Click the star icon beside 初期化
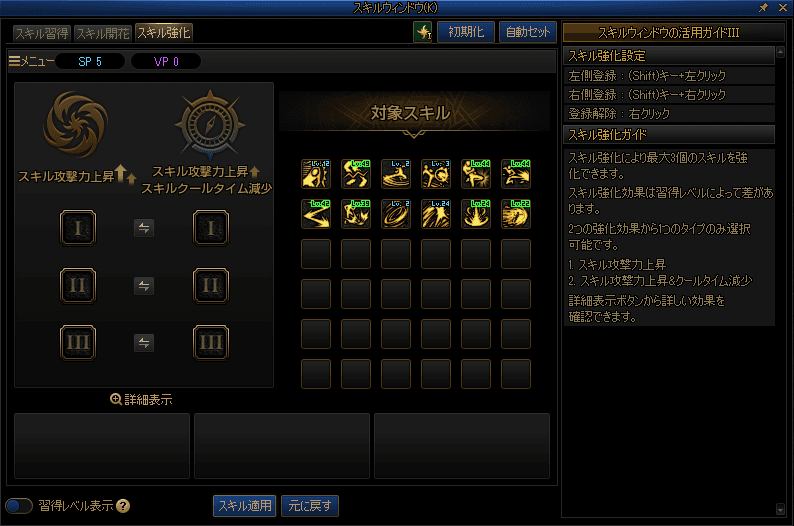The height and width of the screenshot is (526, 794). pyautogui.click(x=423, y=32)
